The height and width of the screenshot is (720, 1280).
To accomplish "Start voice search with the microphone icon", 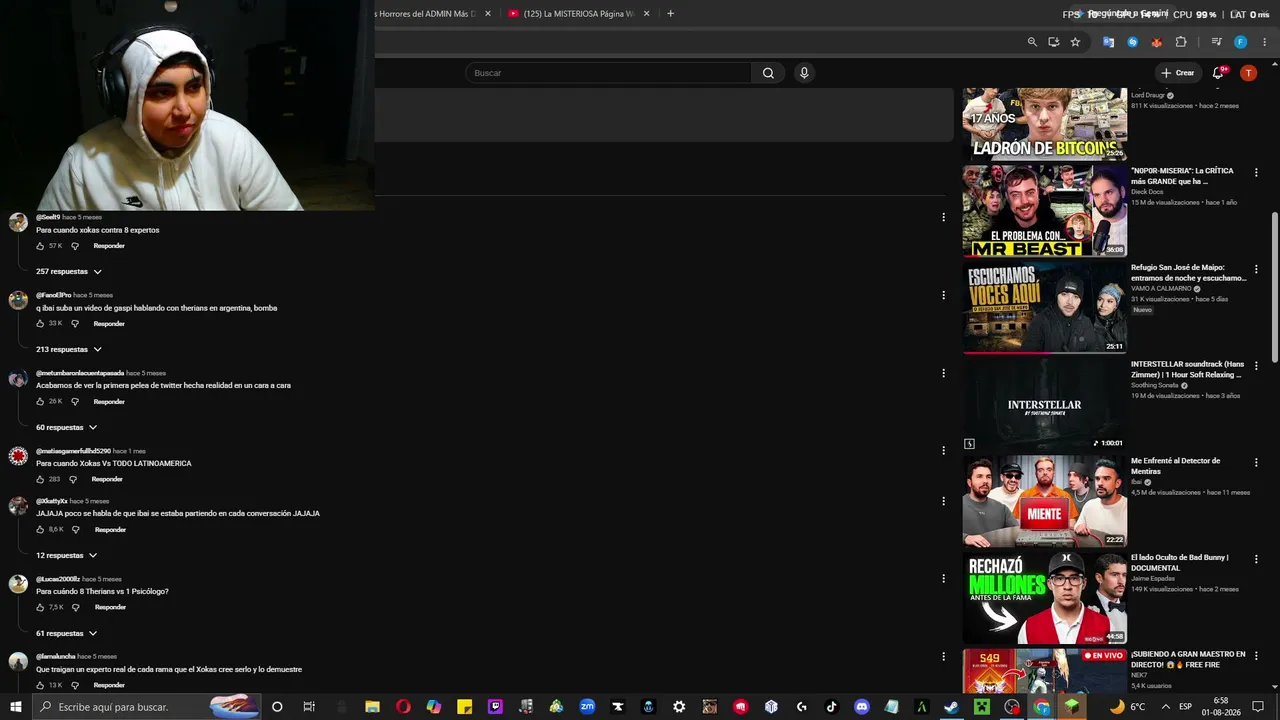I will (x=804, y=73).
